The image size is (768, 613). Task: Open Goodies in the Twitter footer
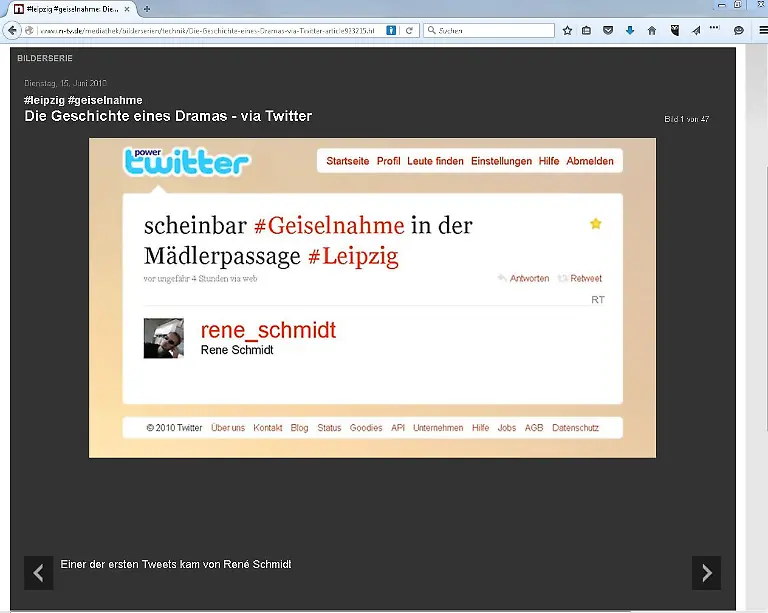(x=366, y=427)
